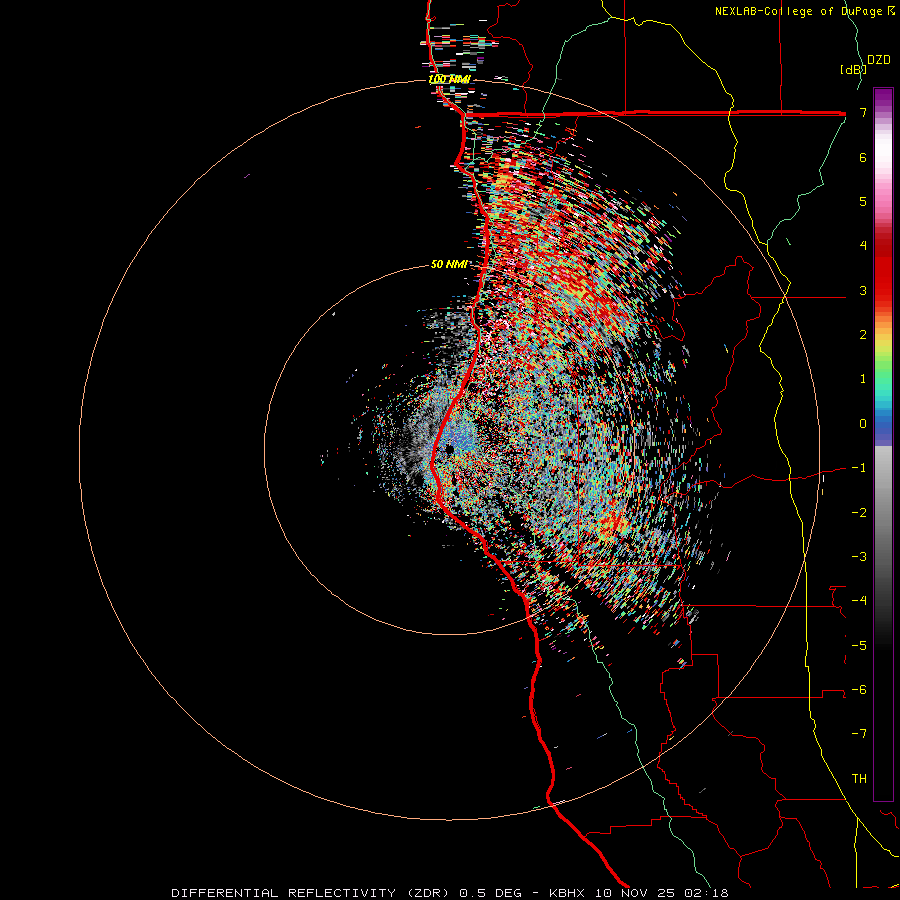Click the -1 value on the scale
900x900 pixels.
coord(859,467)
